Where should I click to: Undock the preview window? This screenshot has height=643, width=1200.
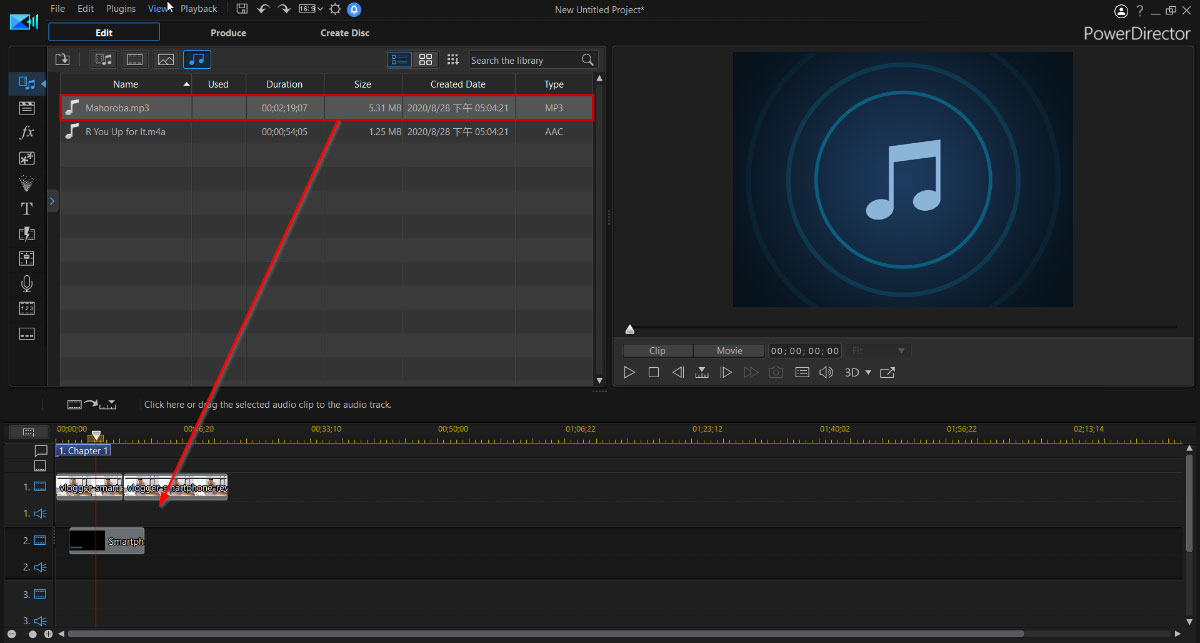click(x=887, y=372)
